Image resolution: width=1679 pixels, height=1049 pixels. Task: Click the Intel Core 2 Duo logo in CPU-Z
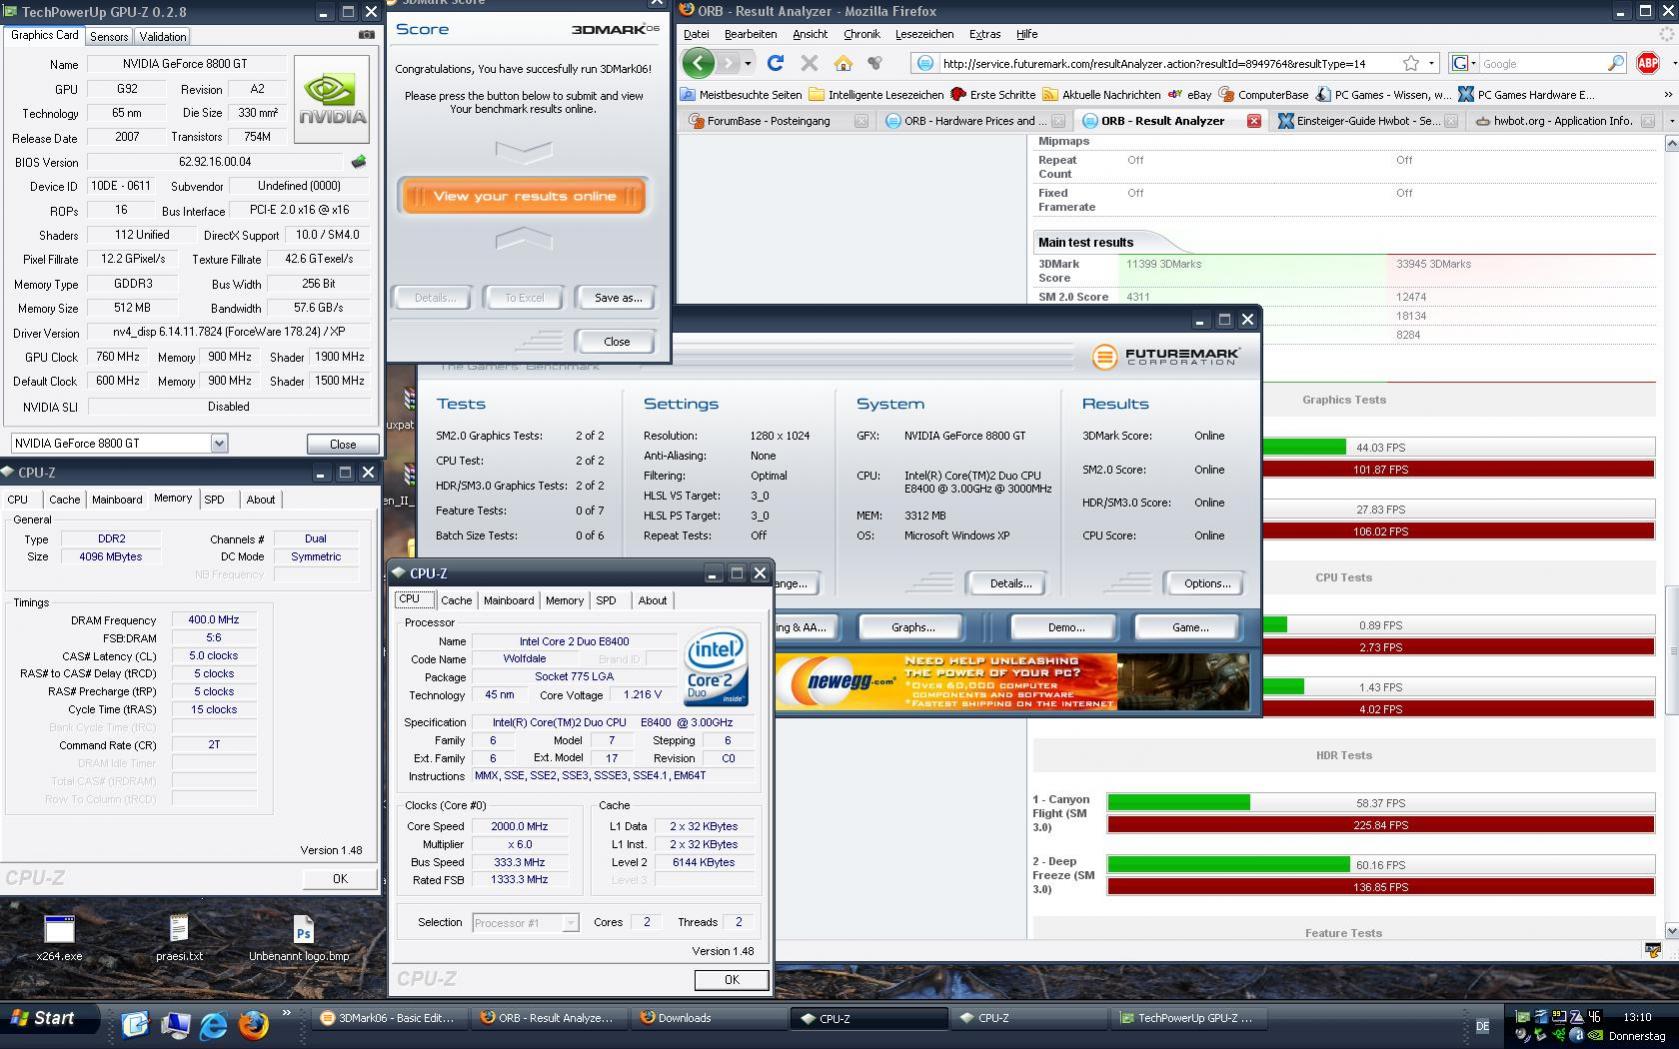(716, 667)
